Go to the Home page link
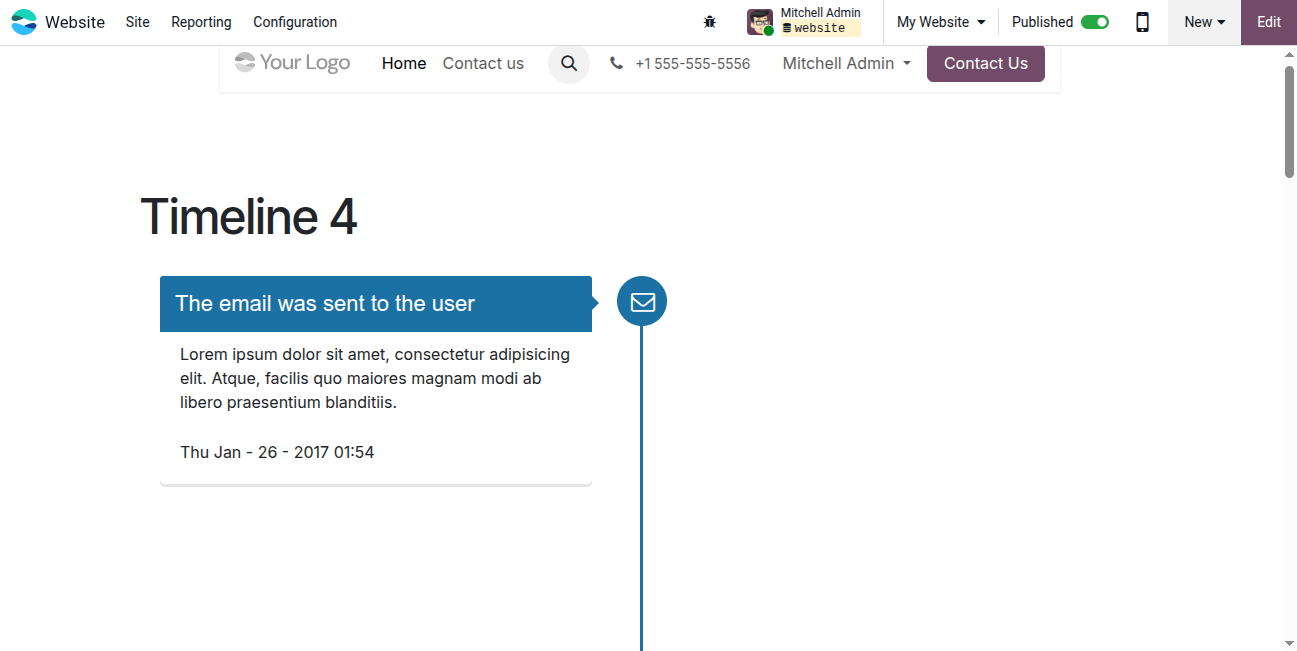Image resolution: width=1297 pixels, height=651 pixels. click(404, 63)
